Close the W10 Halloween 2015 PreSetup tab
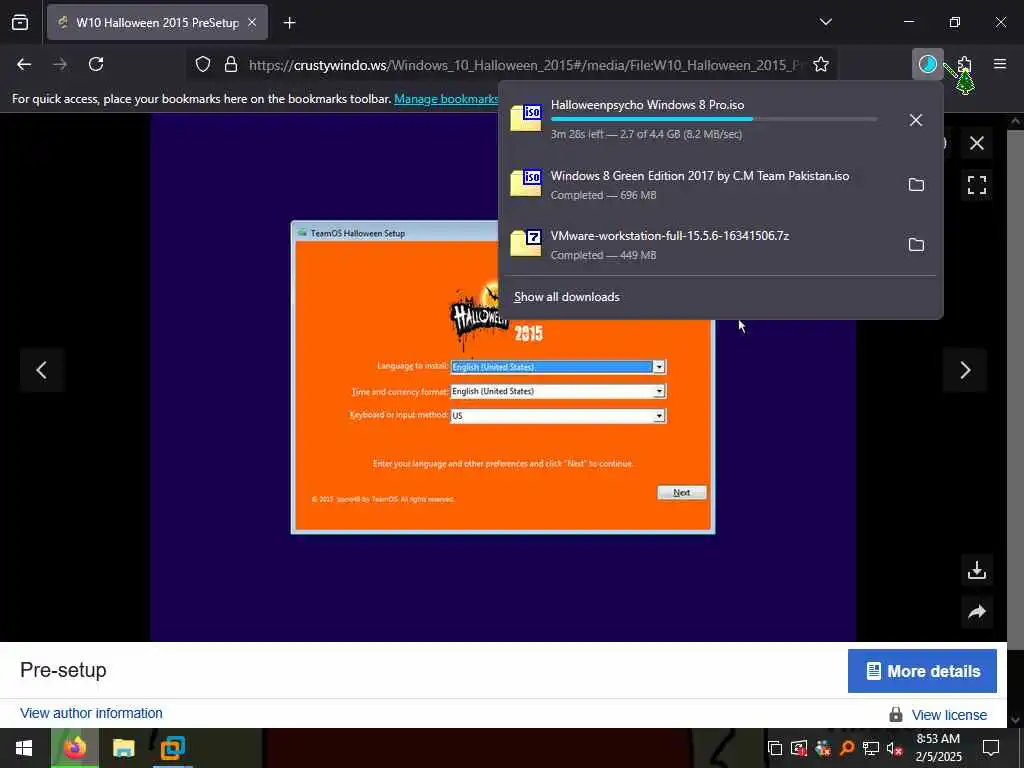The image size is (1024, 768). click(252, 22)
